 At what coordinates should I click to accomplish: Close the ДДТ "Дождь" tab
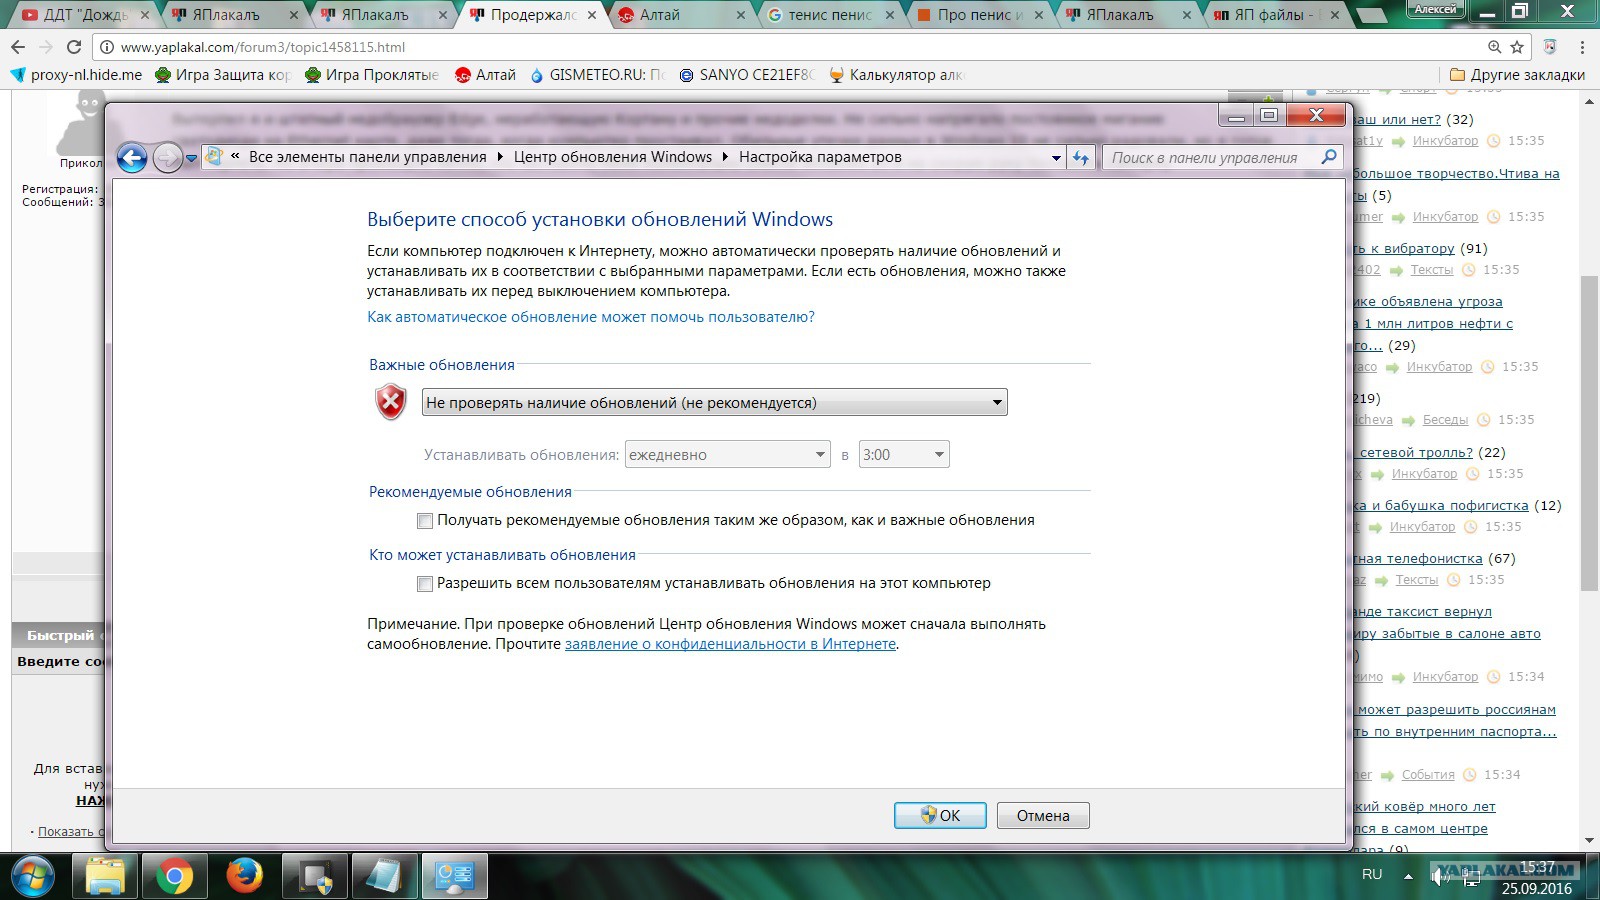144,15
